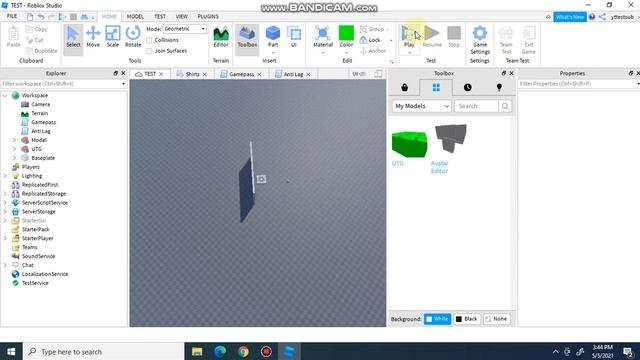Choose the Rotate tool
The height and width of the screenshot is (360, 640).
[133, 37]
